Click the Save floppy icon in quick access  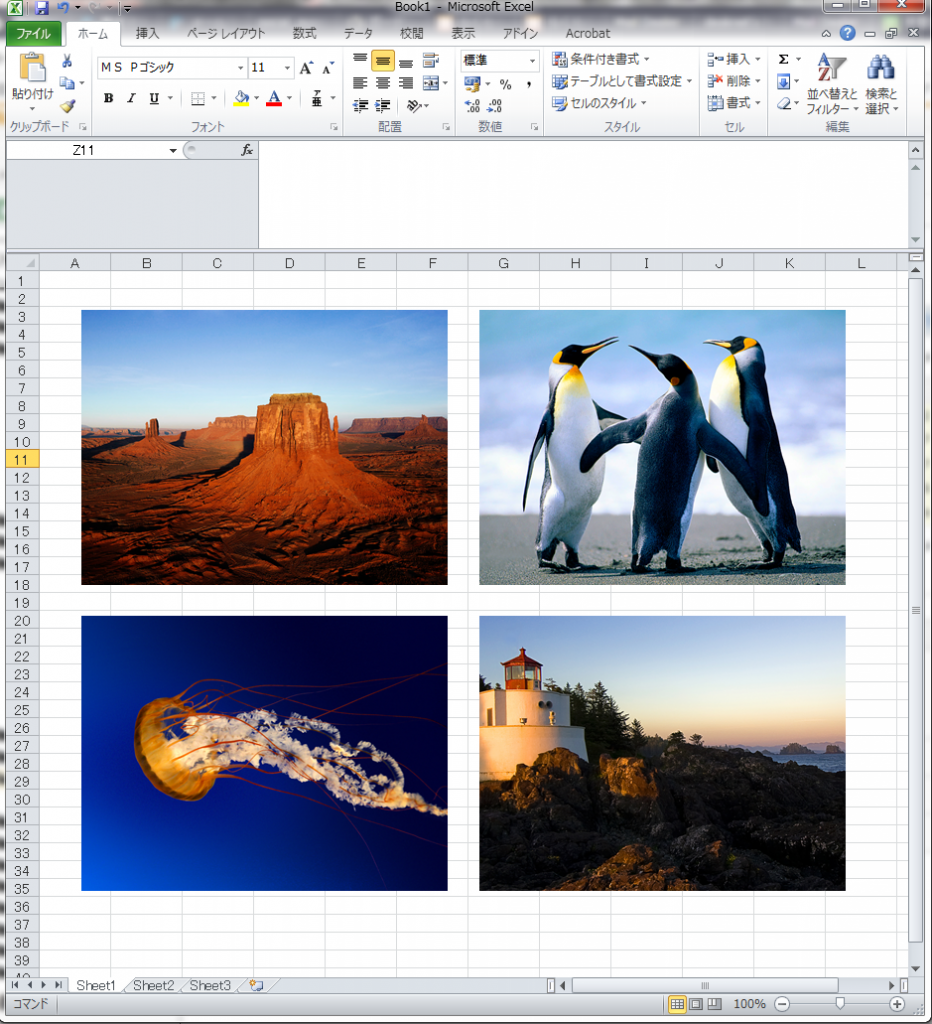point(42,8)
